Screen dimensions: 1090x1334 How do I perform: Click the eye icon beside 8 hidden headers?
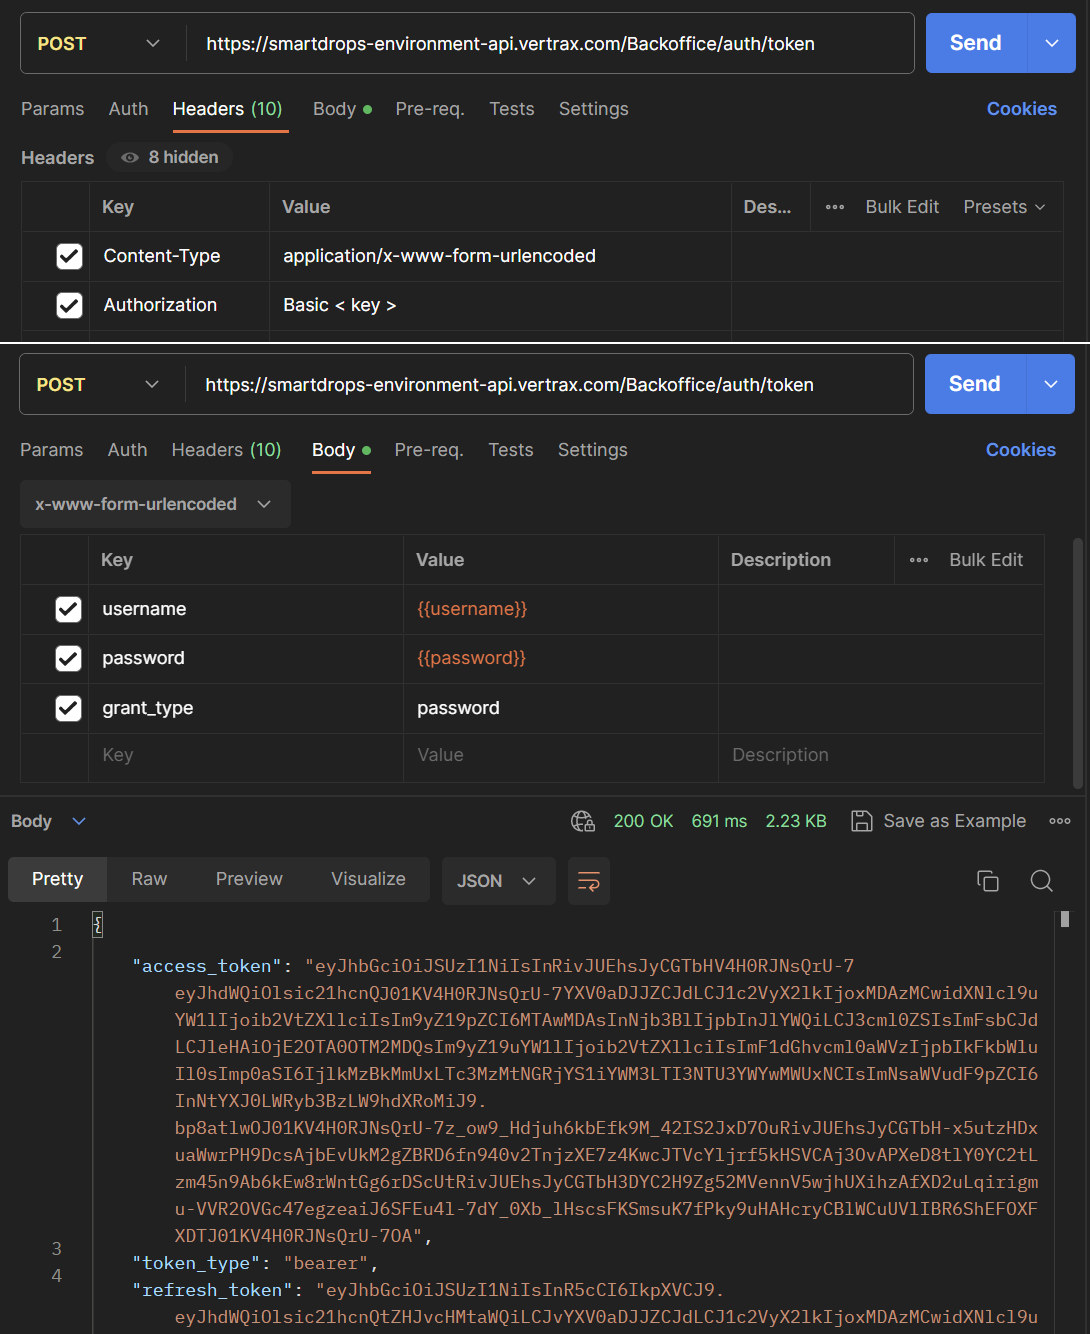tap(130, 157)
